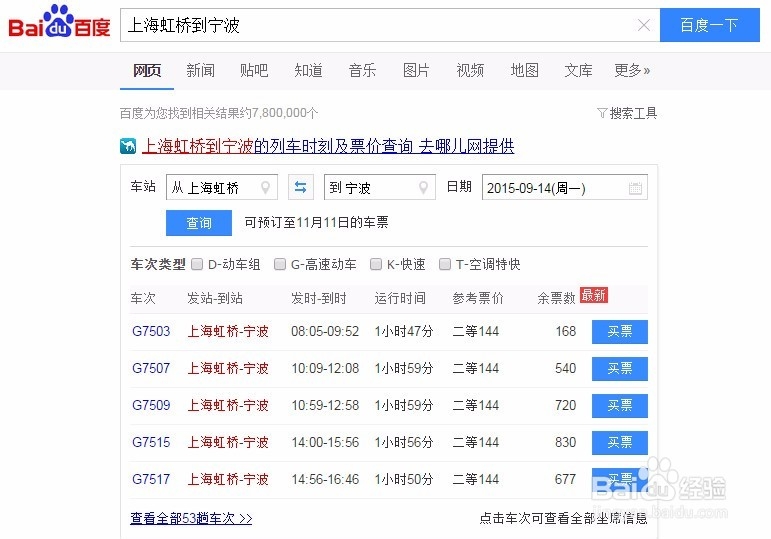Click the 查询 button
Screen dimensions: 771x539
coord(199,223)
